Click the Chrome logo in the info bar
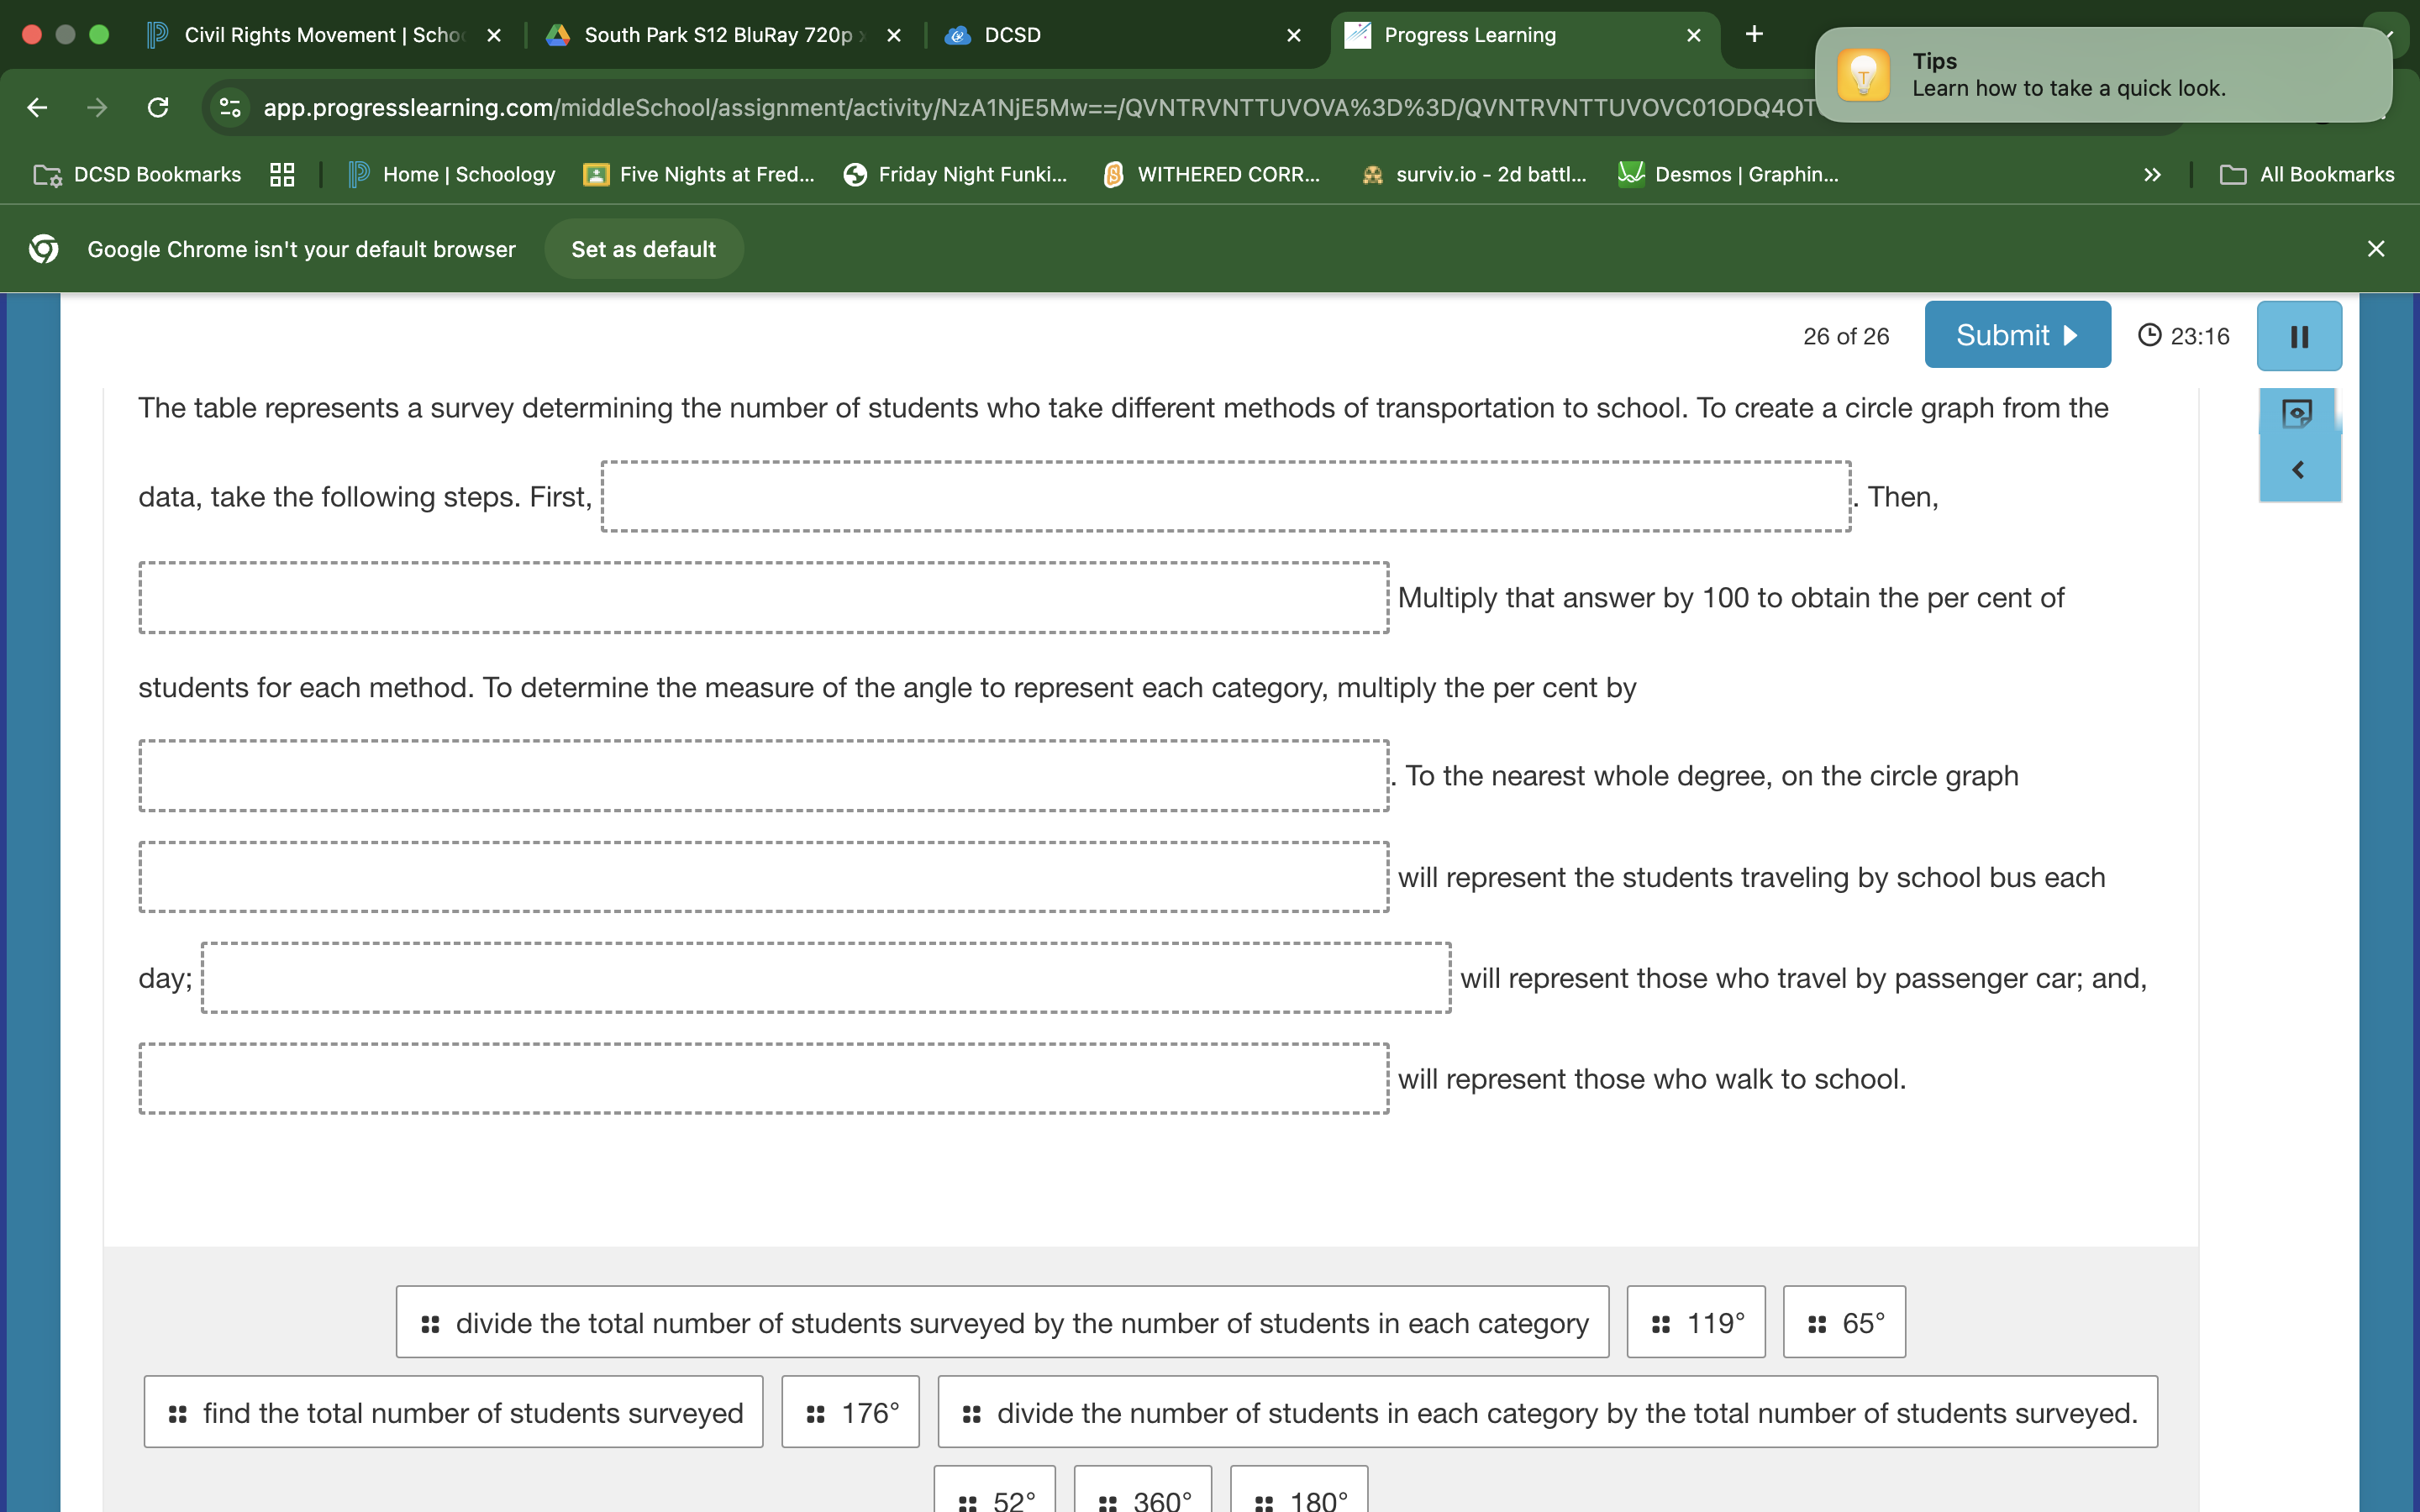The image size is (2420, 1512). (43, 249)
